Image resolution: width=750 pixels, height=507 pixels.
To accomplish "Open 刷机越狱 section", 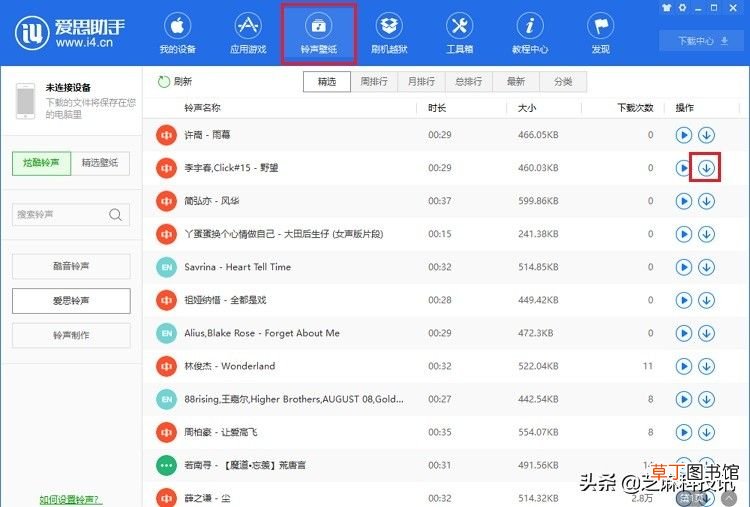I will pos(389,33).
